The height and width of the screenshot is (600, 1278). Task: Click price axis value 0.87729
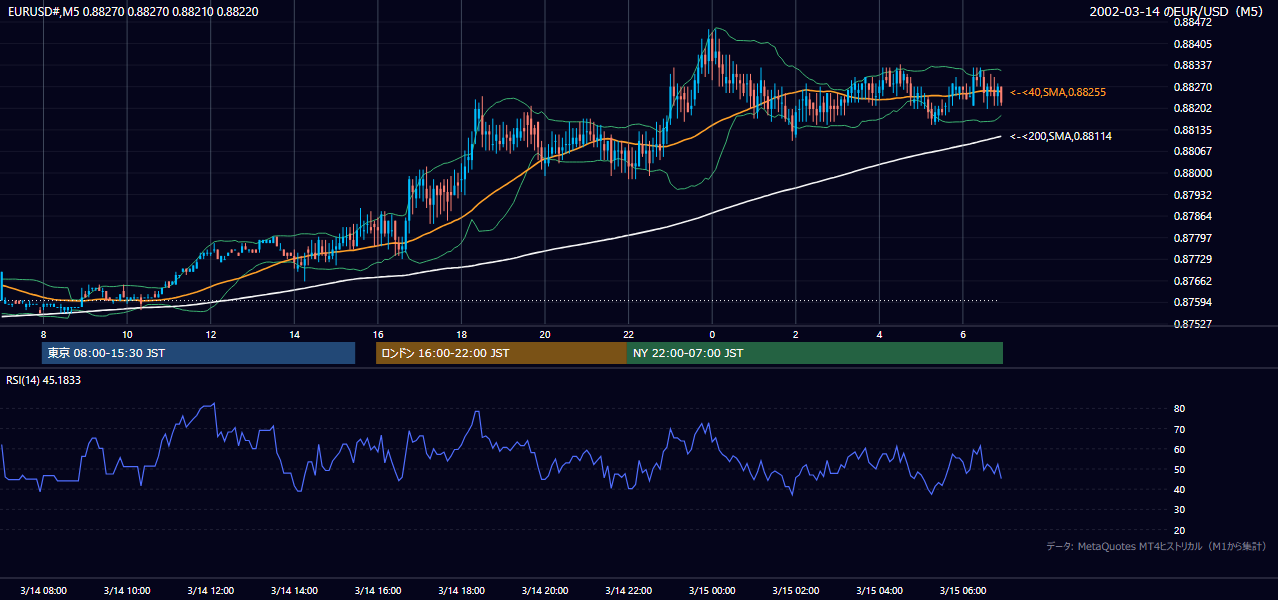(x=1192, y=259)
